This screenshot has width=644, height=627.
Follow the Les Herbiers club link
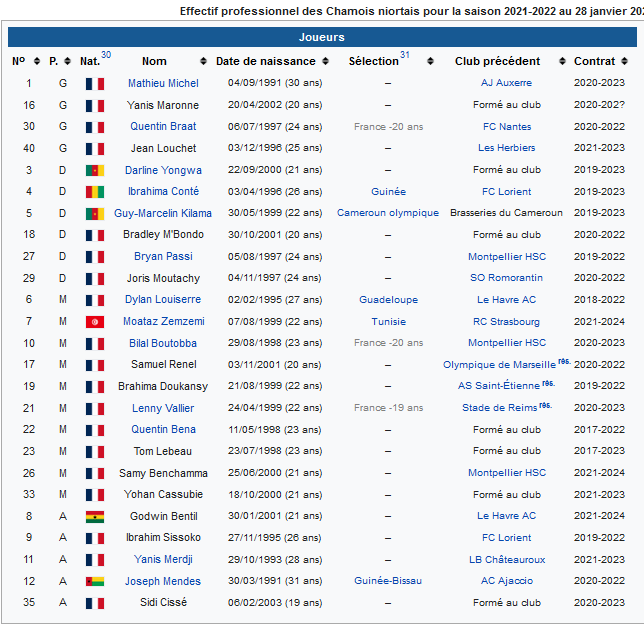(x=506, y=148)
